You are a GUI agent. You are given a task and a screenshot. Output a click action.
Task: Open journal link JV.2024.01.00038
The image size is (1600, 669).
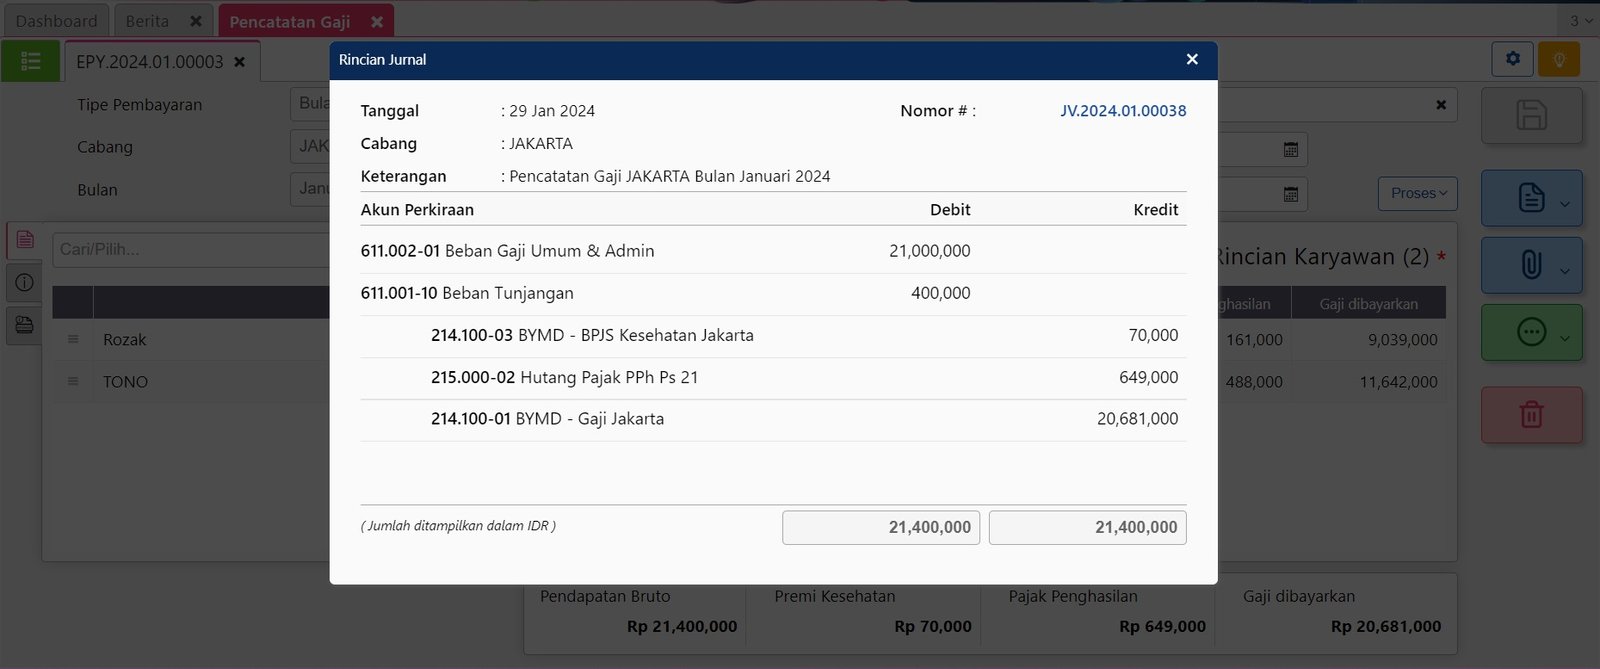[x=1123, y=111]
